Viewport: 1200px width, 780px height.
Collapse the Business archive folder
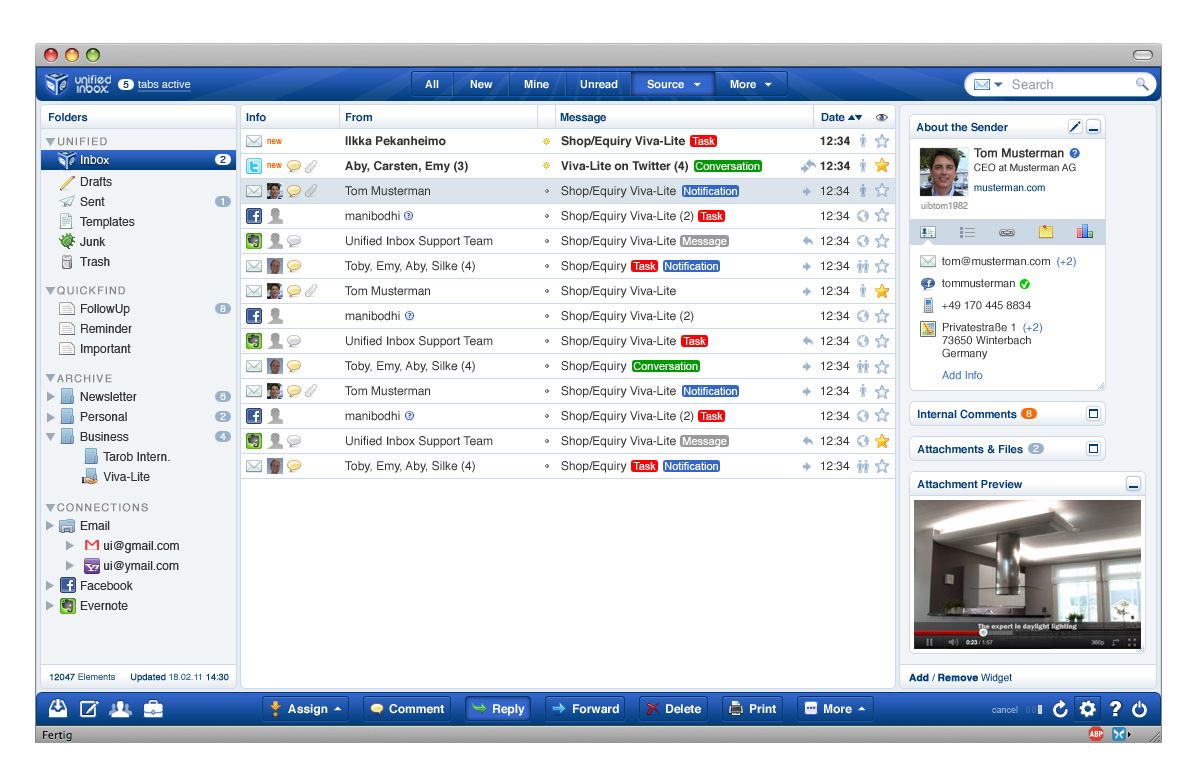[48, 436]
